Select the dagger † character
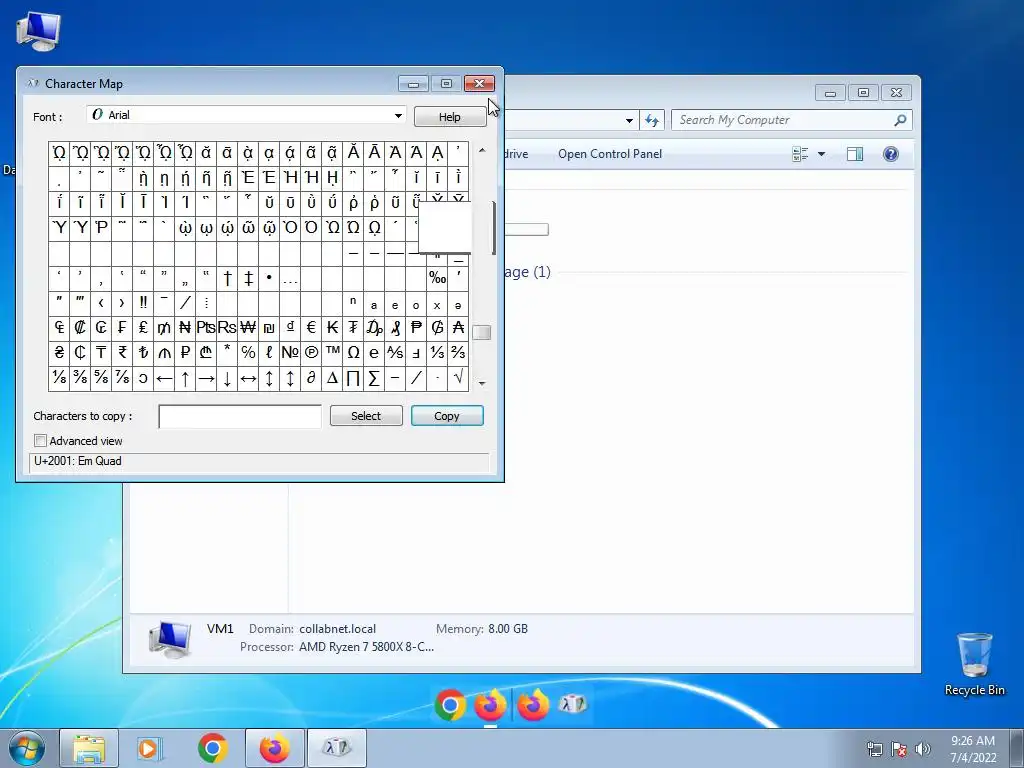Viewport: 1024px width, 768px height. coord(227,278)
